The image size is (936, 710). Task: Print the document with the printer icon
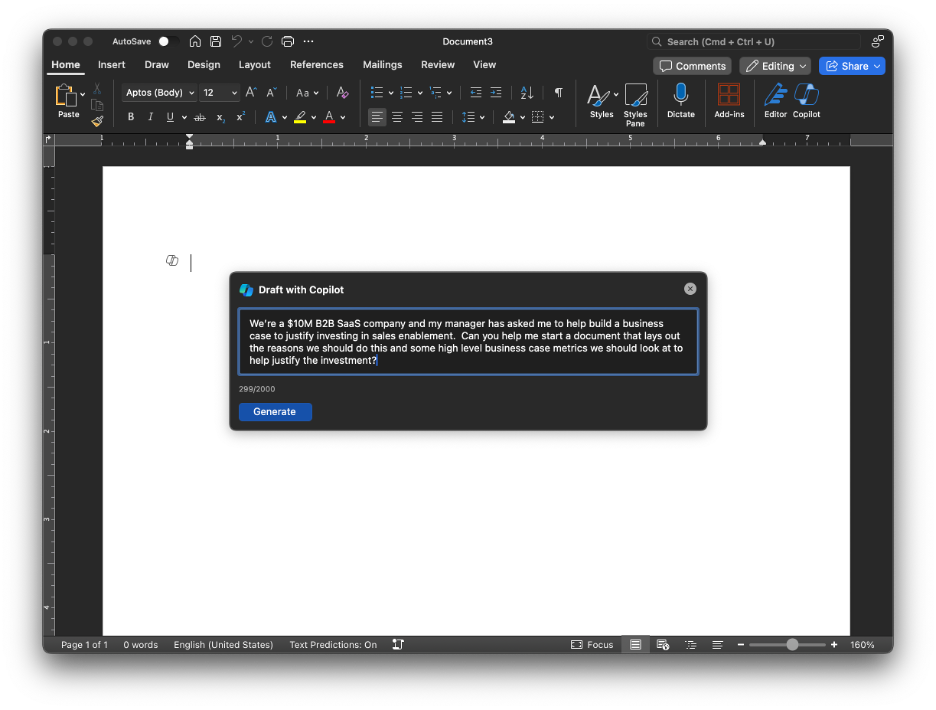point(288,41)
